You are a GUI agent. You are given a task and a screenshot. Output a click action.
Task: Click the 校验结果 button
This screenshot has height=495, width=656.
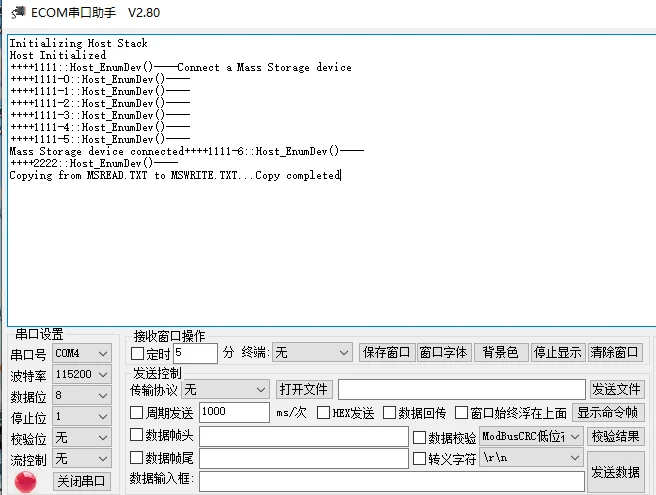pos(615,437)
